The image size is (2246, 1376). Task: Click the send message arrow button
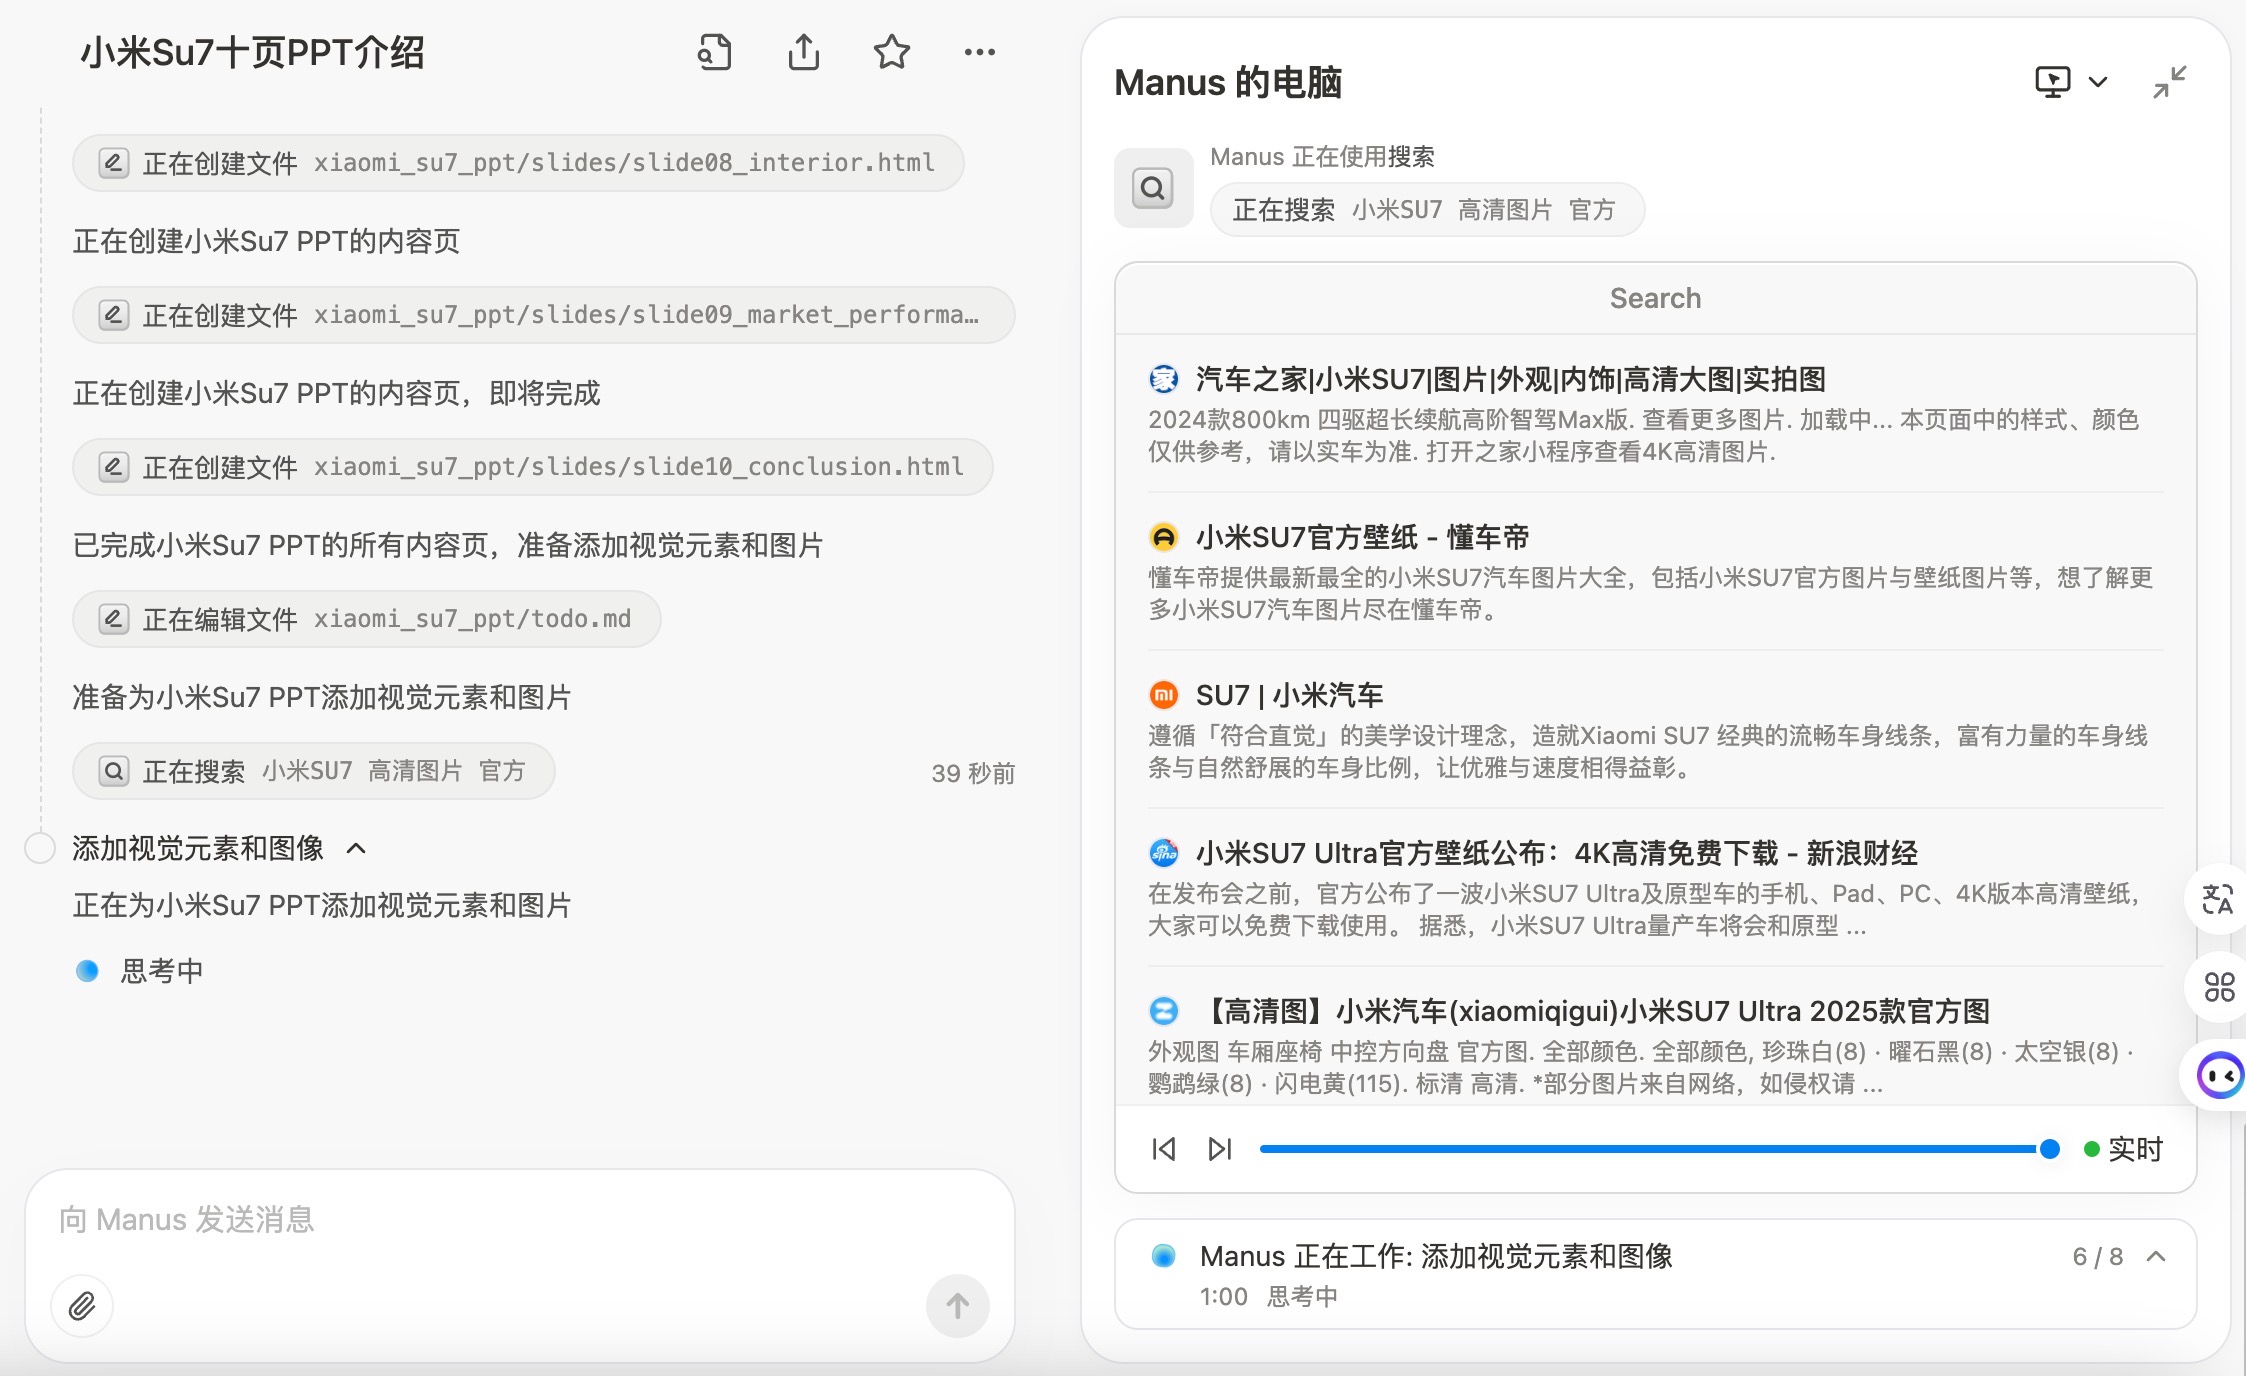click(x=957, y=1306)
